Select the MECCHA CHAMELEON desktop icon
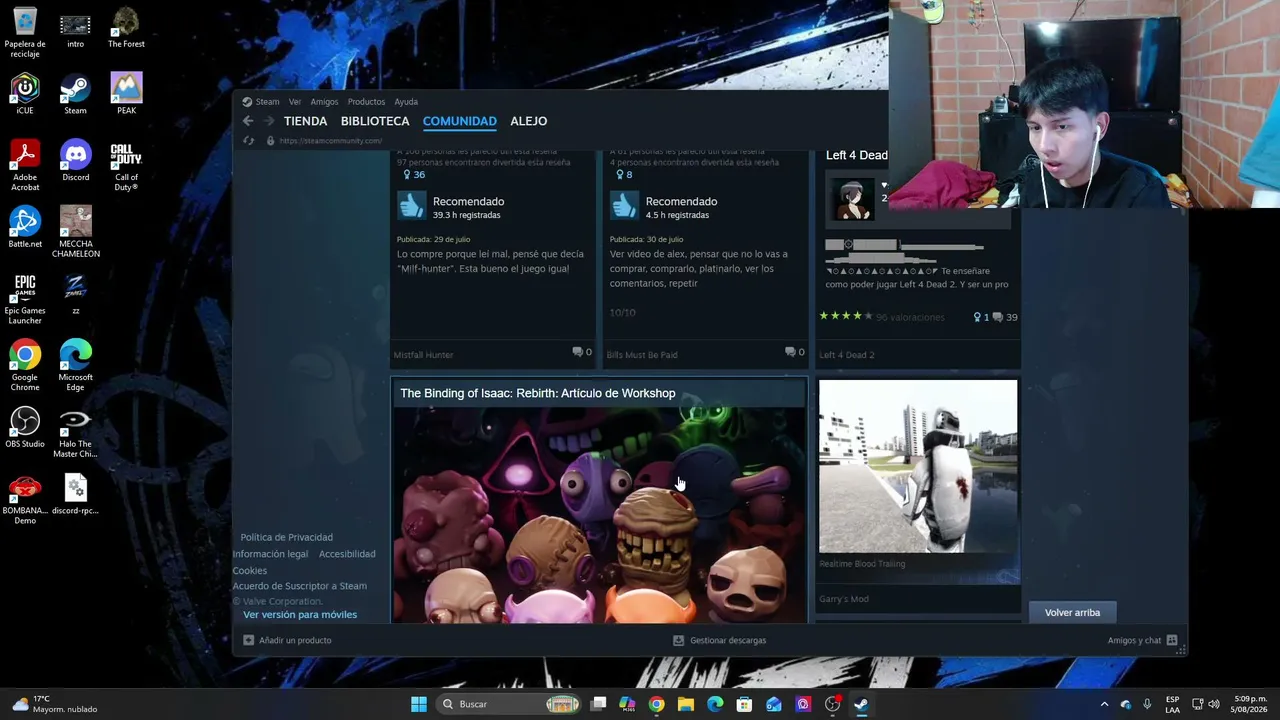Image resolution: width=1280 pixels, height=720 pixels. (x=76, y=232)
